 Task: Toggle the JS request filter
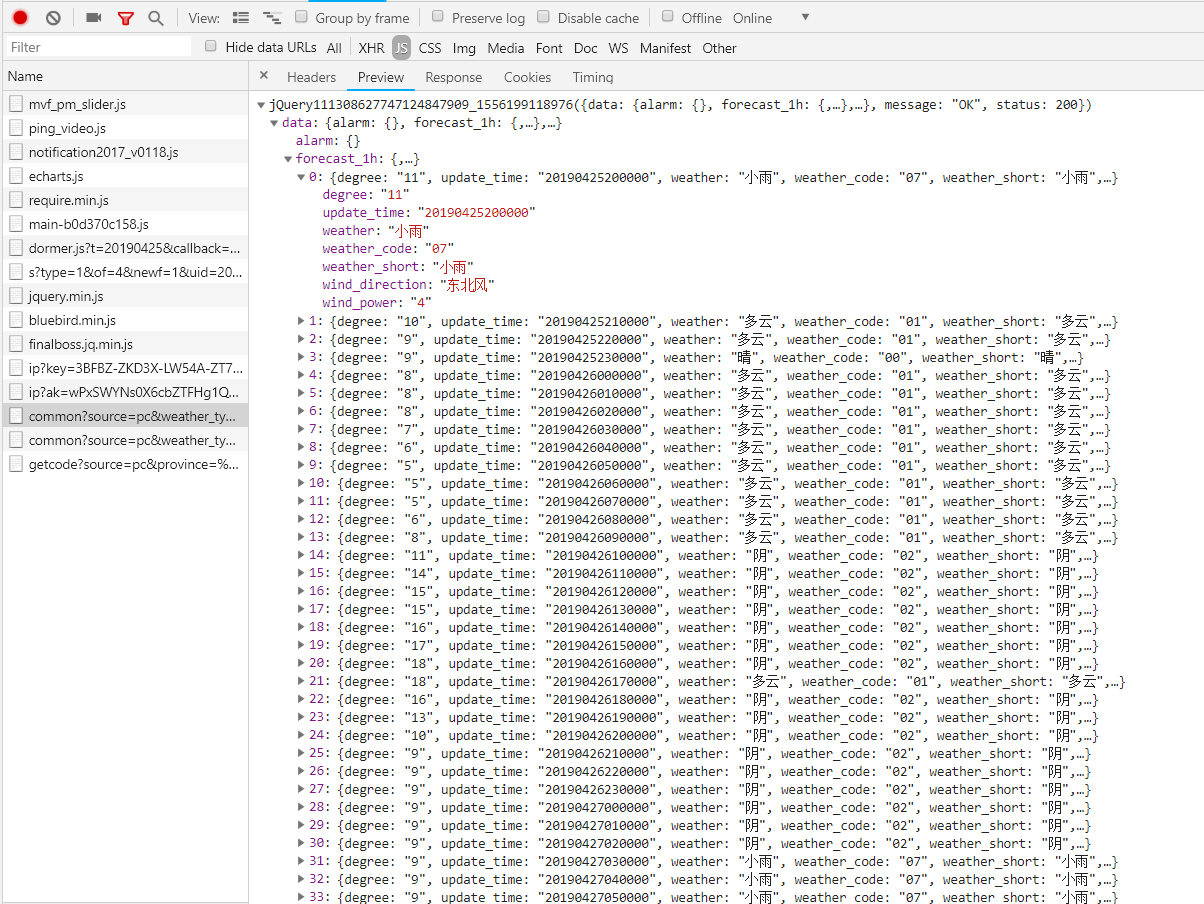pos(401,48)
